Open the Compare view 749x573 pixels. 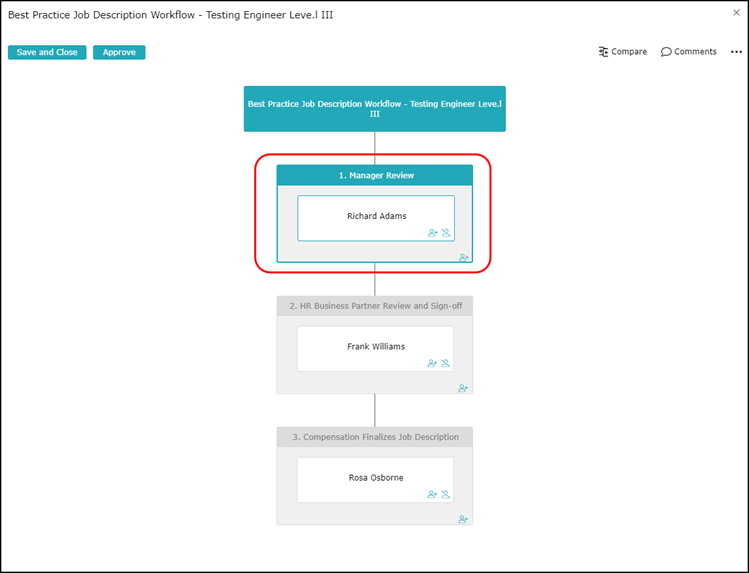click(x=623, y=52)
